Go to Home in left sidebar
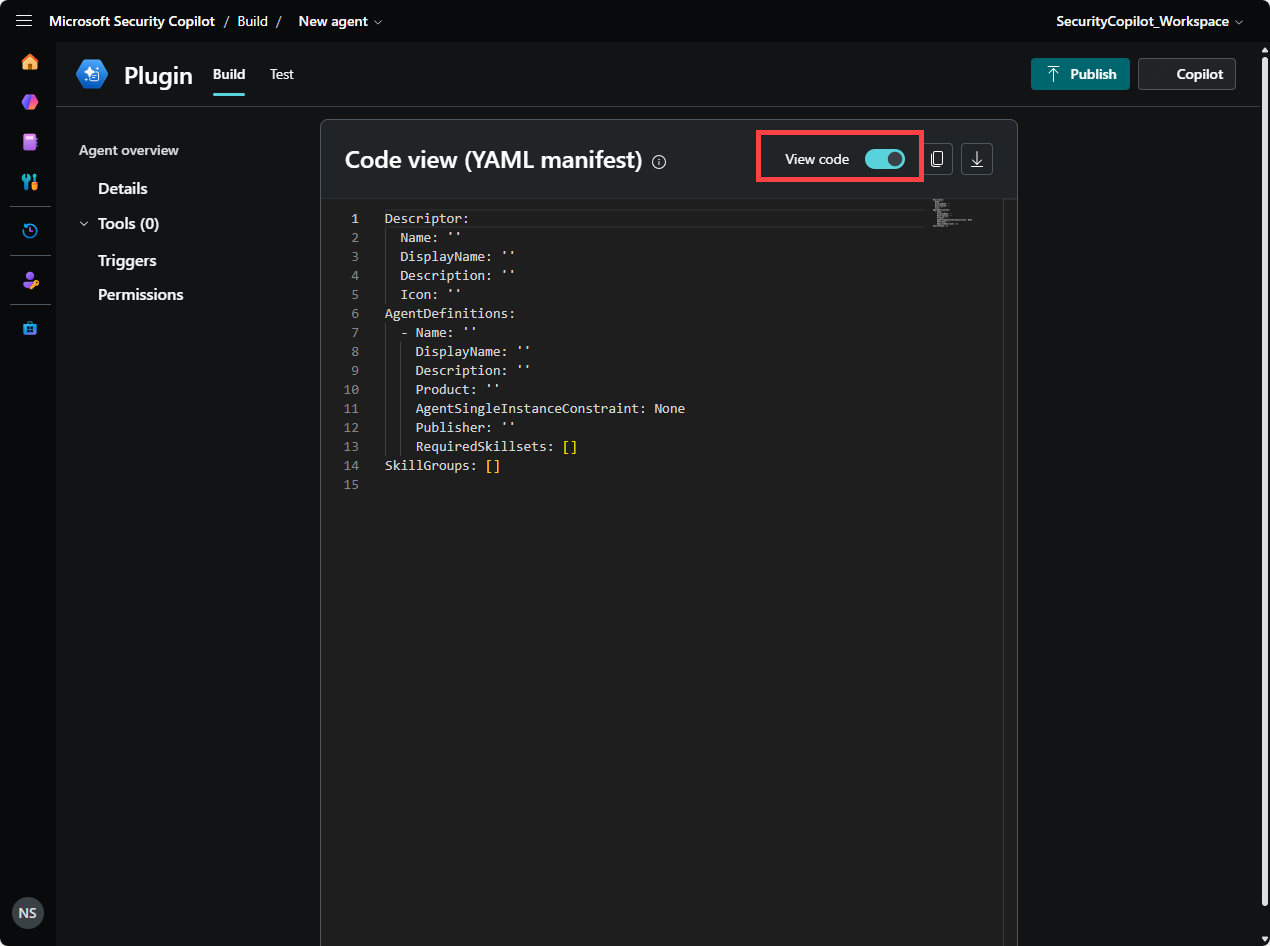 pos(30,62)
